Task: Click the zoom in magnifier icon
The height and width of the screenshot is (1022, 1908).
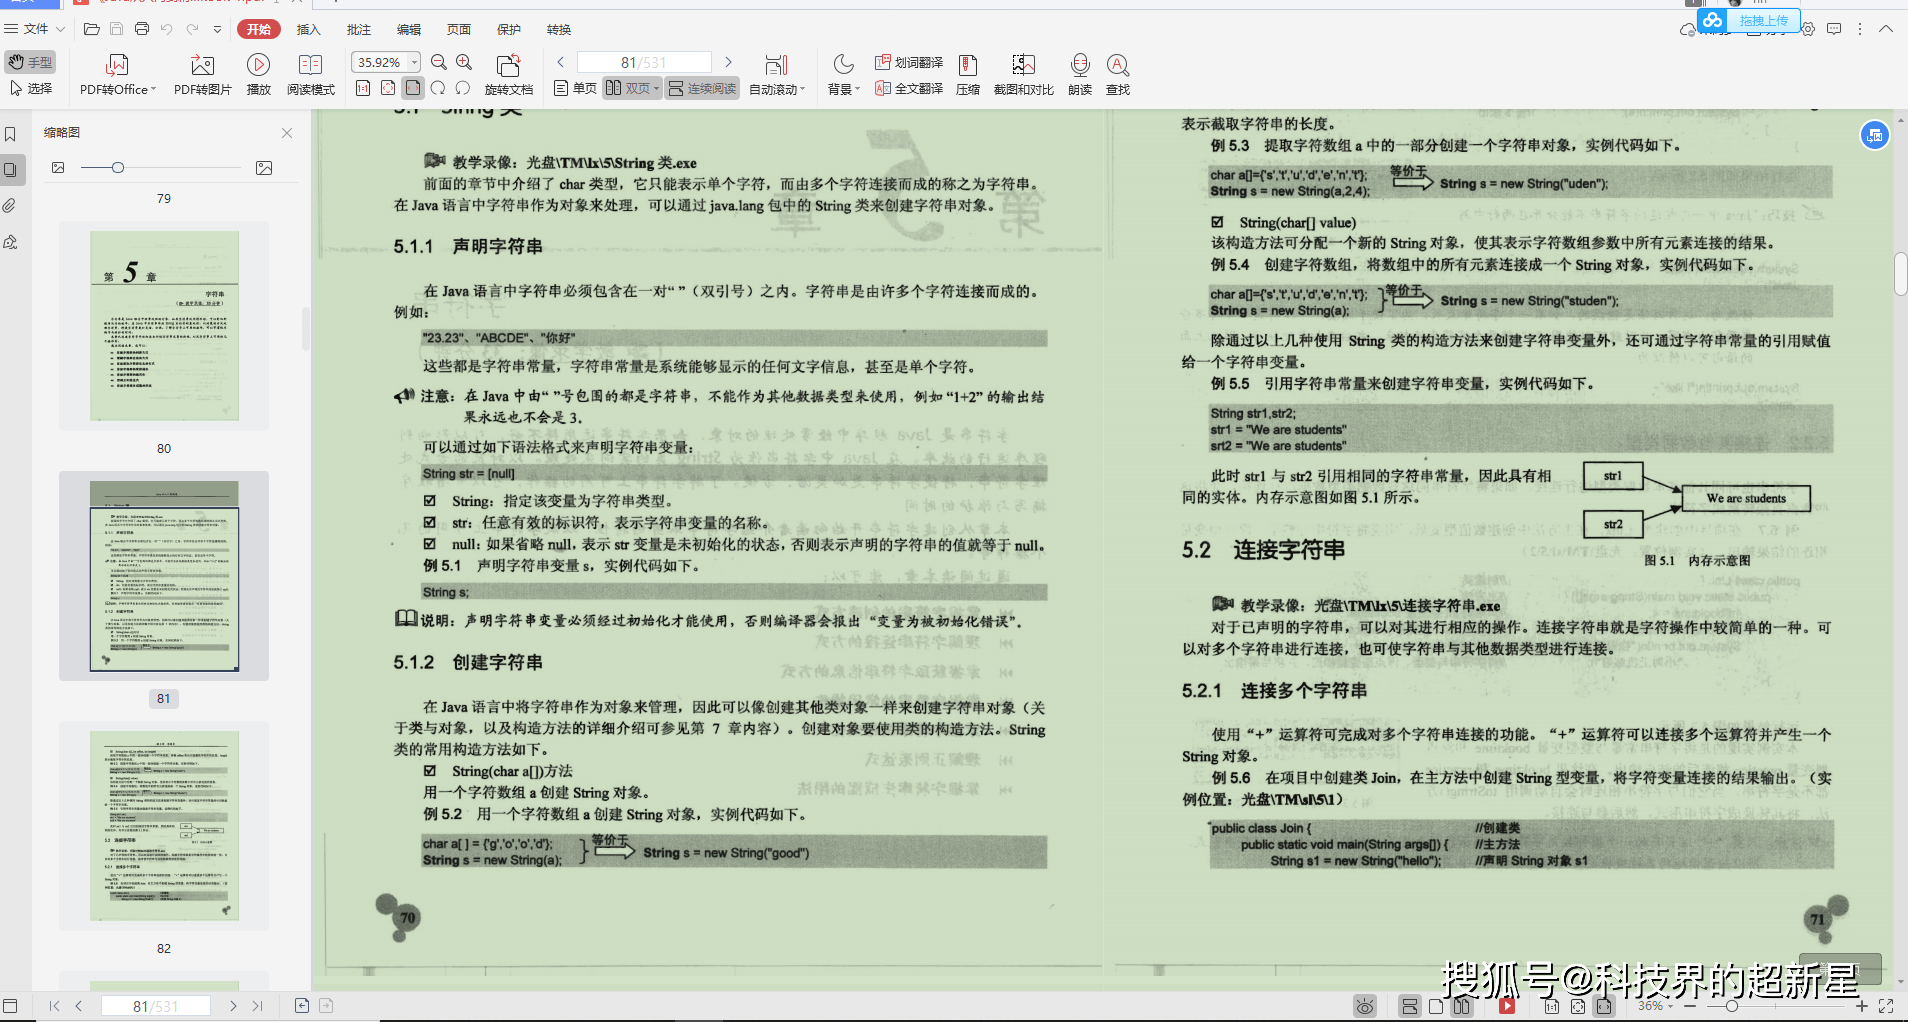Action: click(464, 62)
